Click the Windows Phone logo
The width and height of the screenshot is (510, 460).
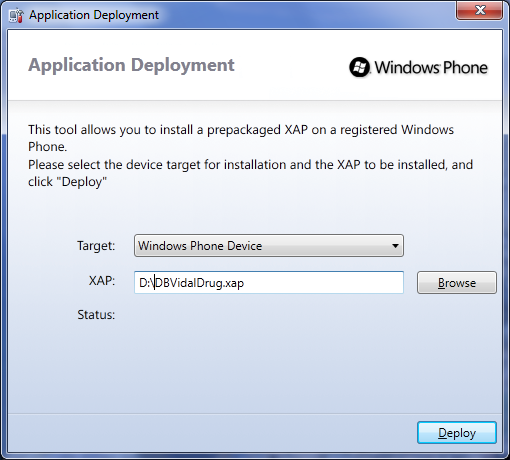pos(419,67)
